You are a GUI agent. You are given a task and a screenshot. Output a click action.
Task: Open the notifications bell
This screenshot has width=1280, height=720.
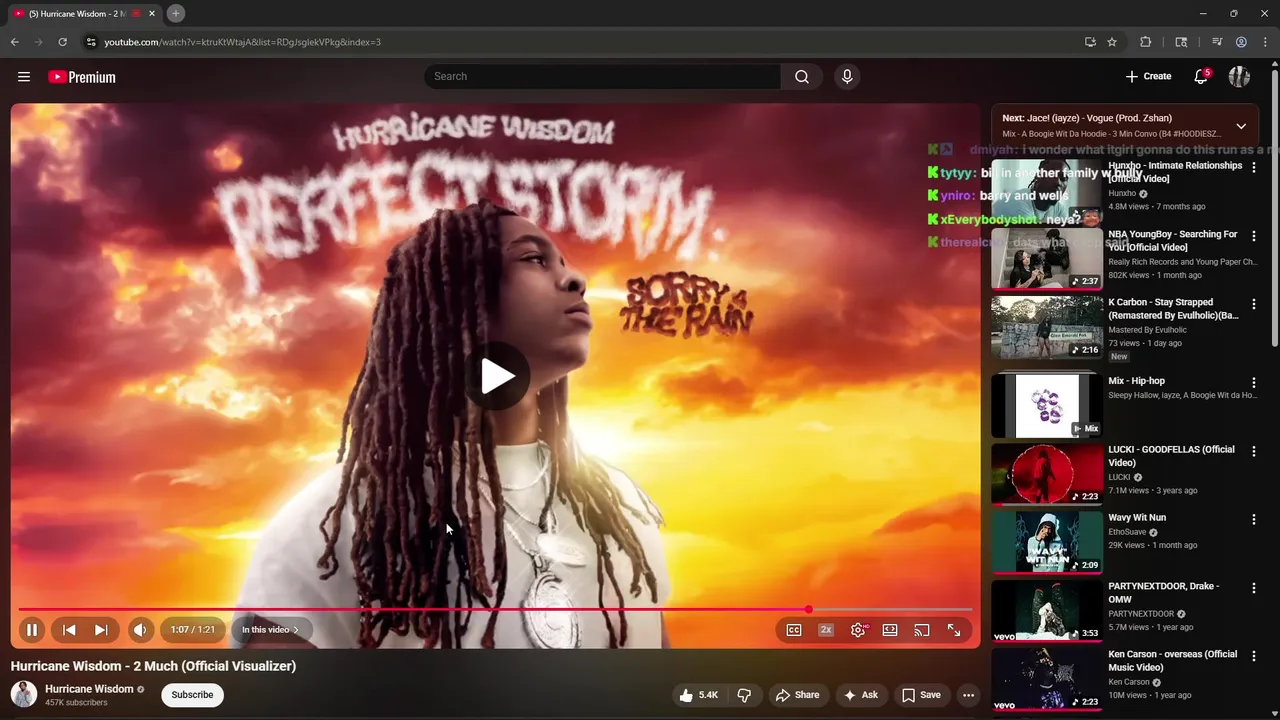(x=1201, y=77)
